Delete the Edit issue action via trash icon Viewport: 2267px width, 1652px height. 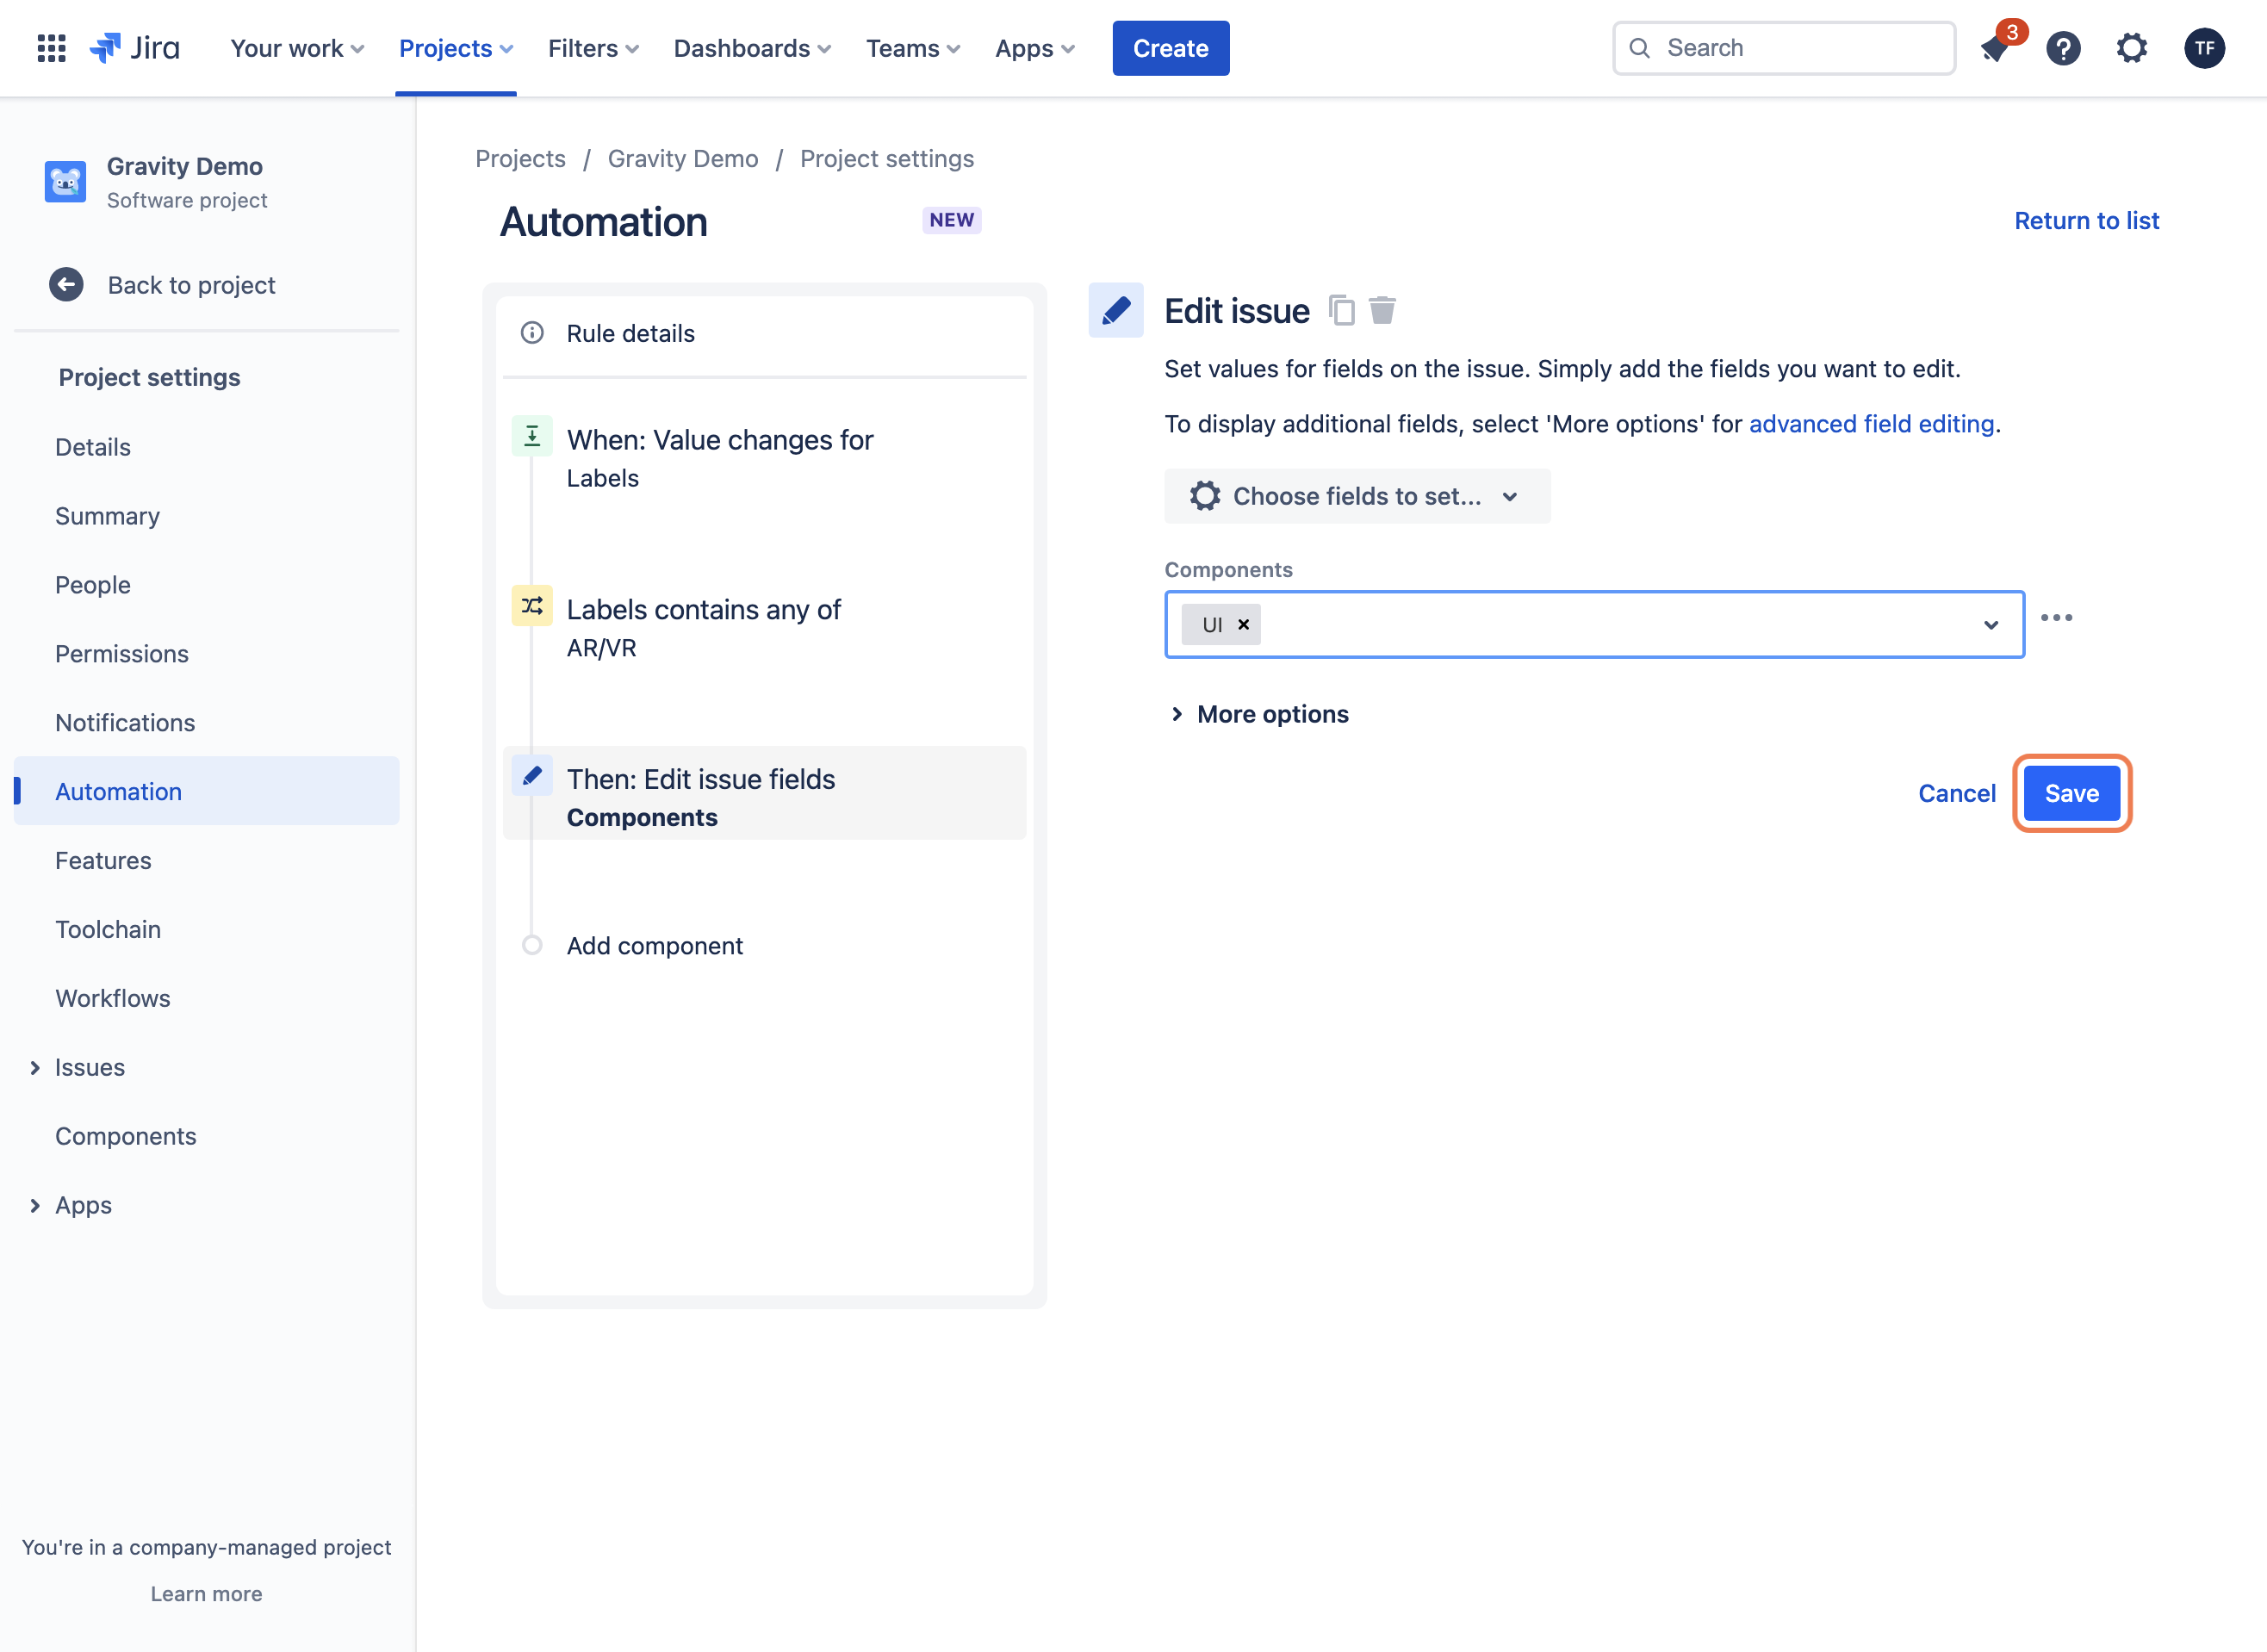coord(1382,311)
